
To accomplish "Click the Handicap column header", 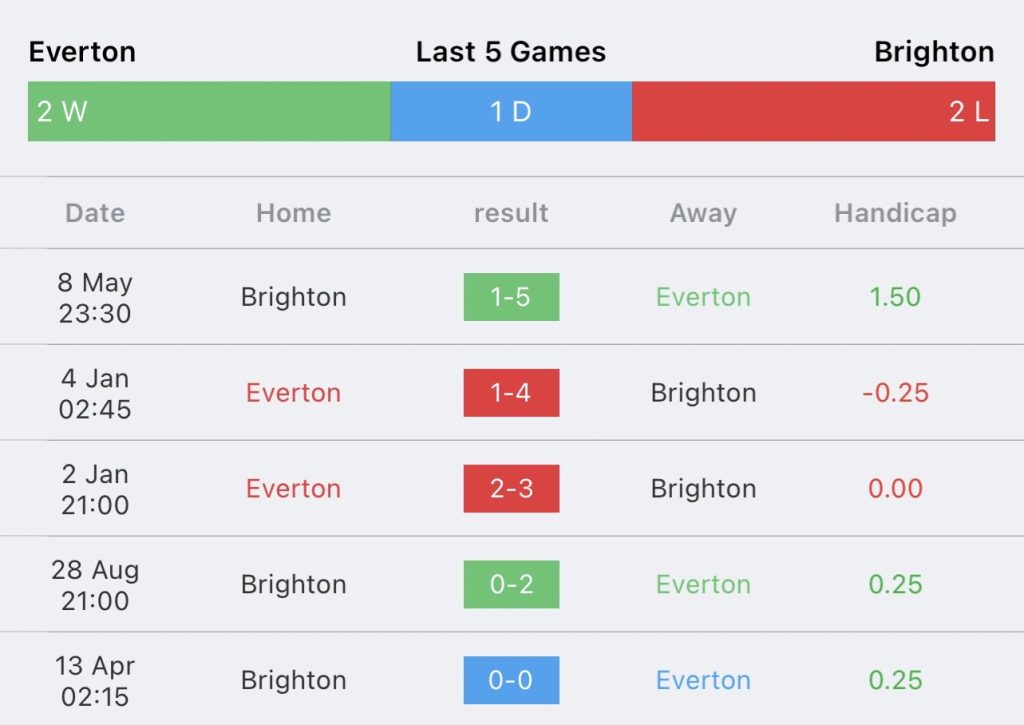I will (x=895, y=213).
